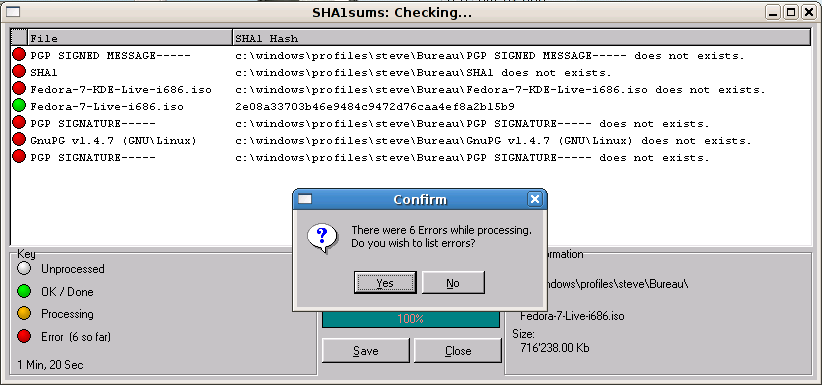Click the orange Processing key icon
Image resolution: width=822 pixels, height=385 pixels.
pyautogui.click(x=24, y=314)
